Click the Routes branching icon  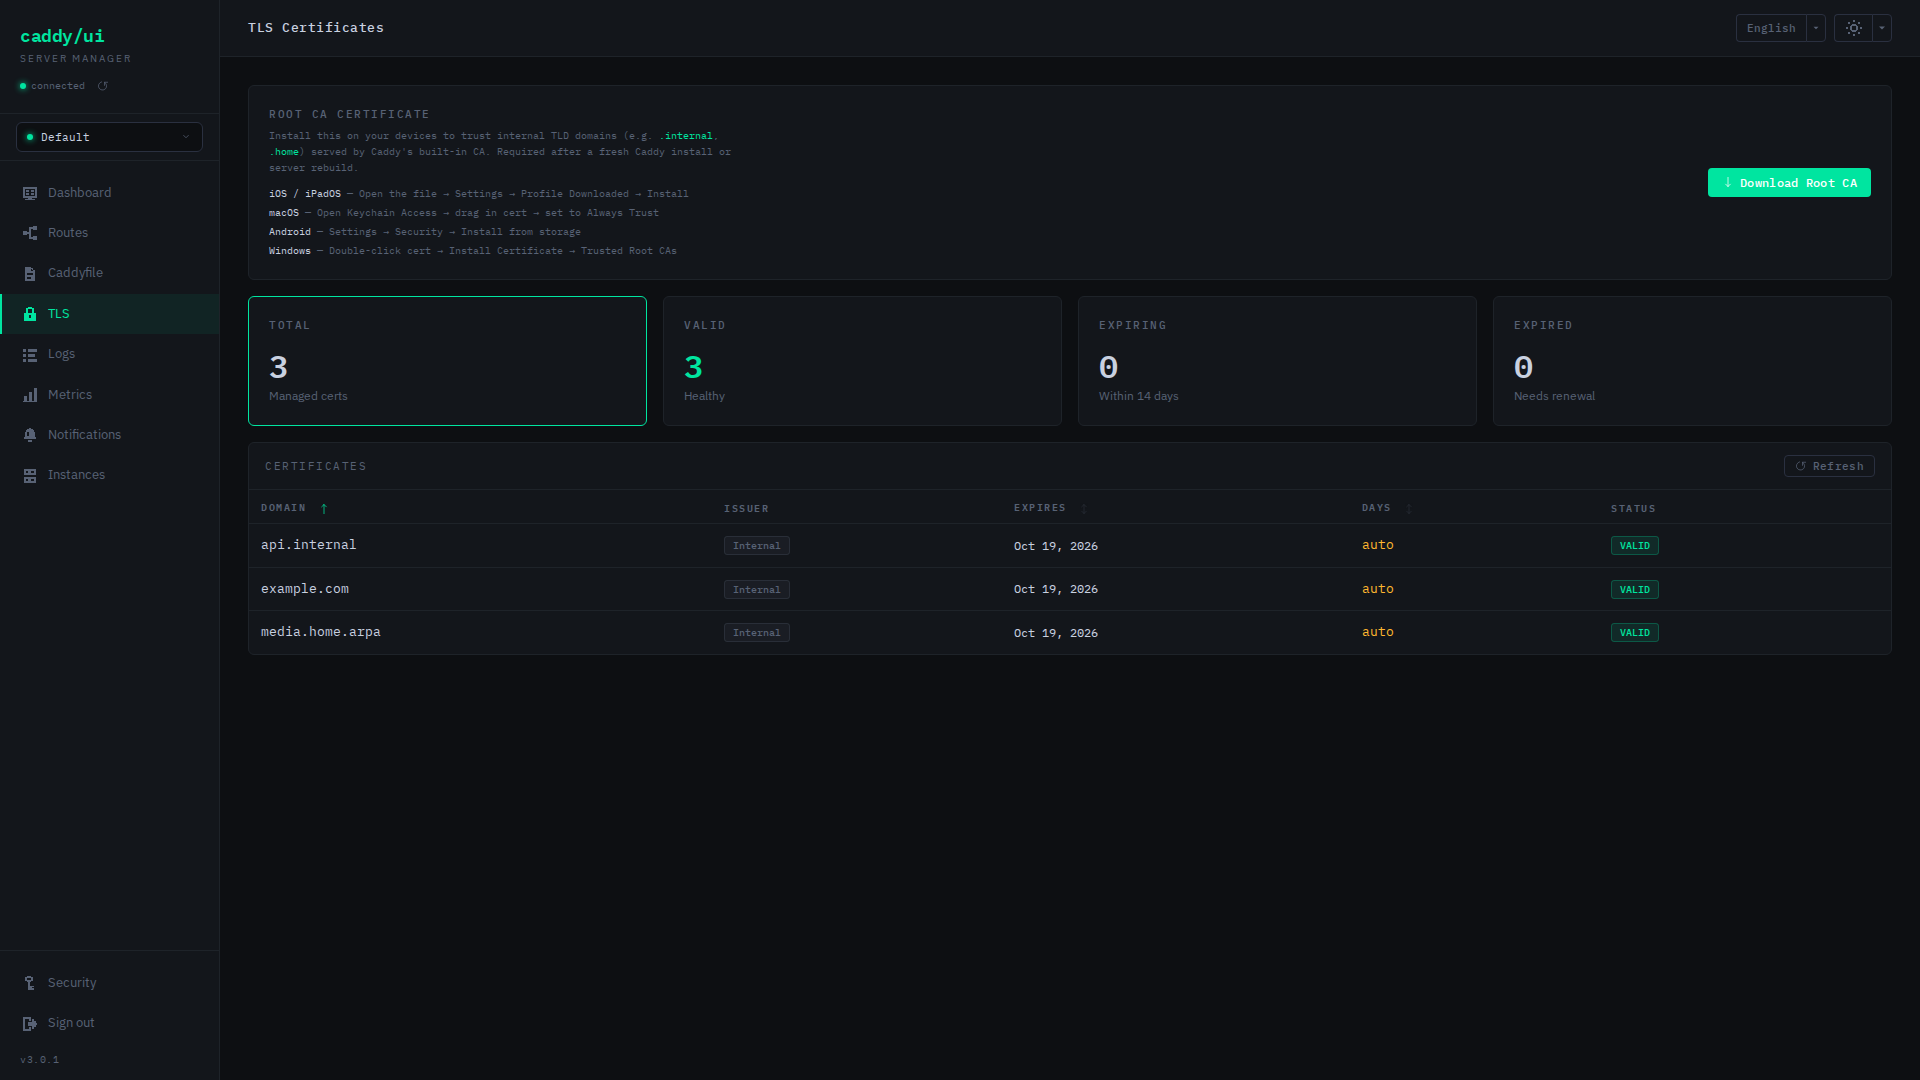point(30,233)
